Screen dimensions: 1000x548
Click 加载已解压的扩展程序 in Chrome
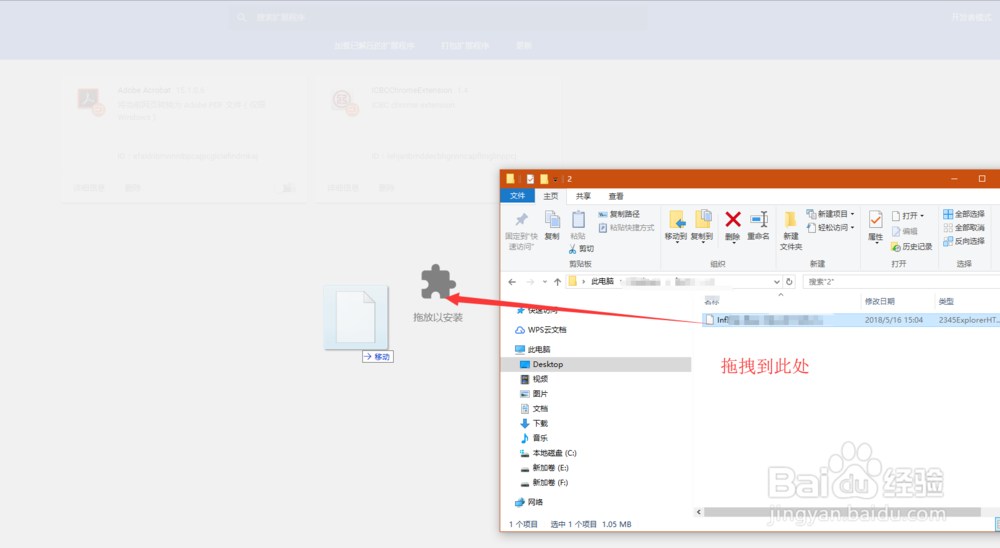(374, 46)
